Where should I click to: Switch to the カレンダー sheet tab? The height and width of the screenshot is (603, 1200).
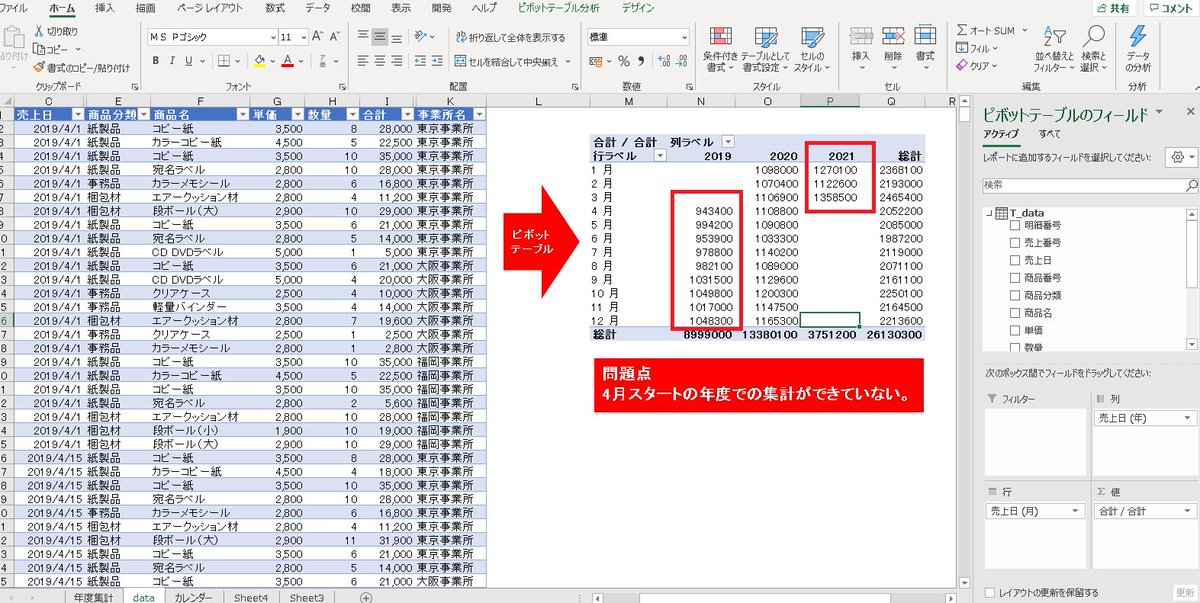pos(193,597)
